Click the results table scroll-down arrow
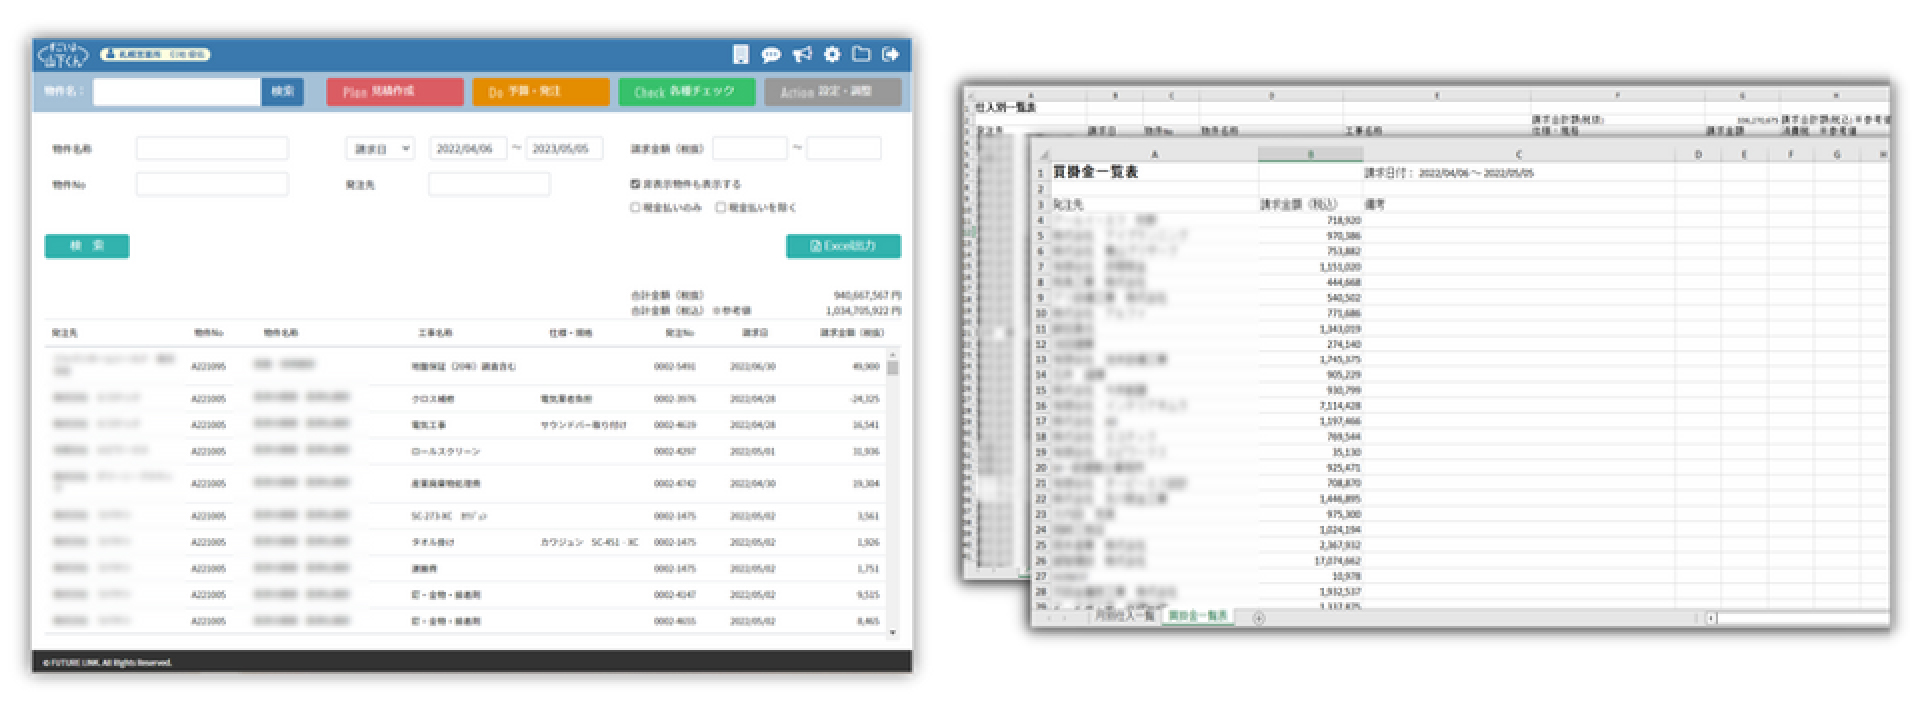 point(892,633)
